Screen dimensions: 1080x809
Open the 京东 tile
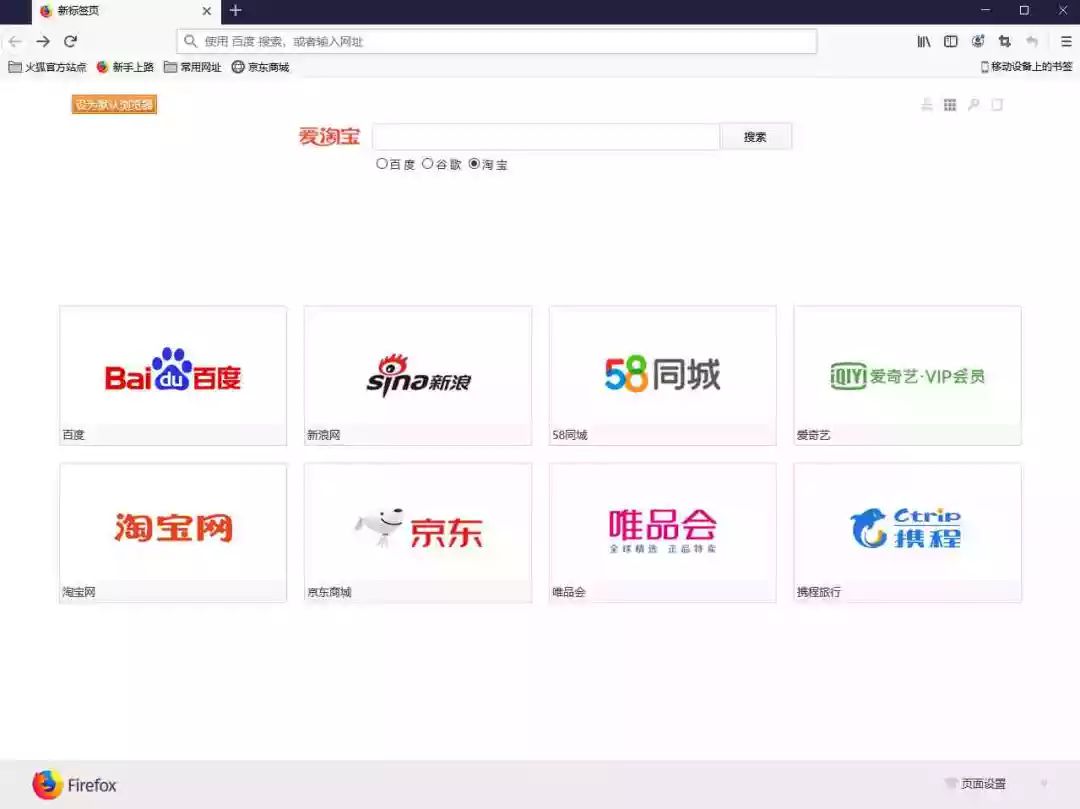pyautogui.click(x=418, y=533)
